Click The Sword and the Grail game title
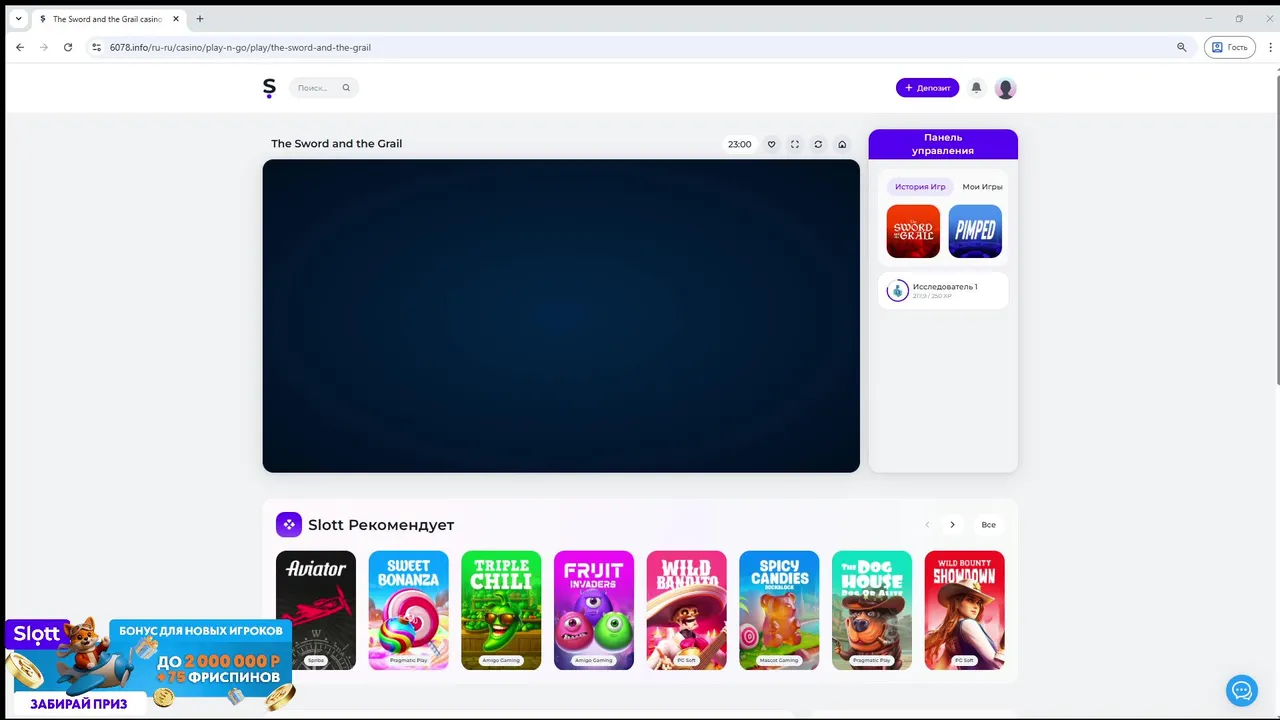Viewport: 1280px width, 720px height. (x=336, y=144)
